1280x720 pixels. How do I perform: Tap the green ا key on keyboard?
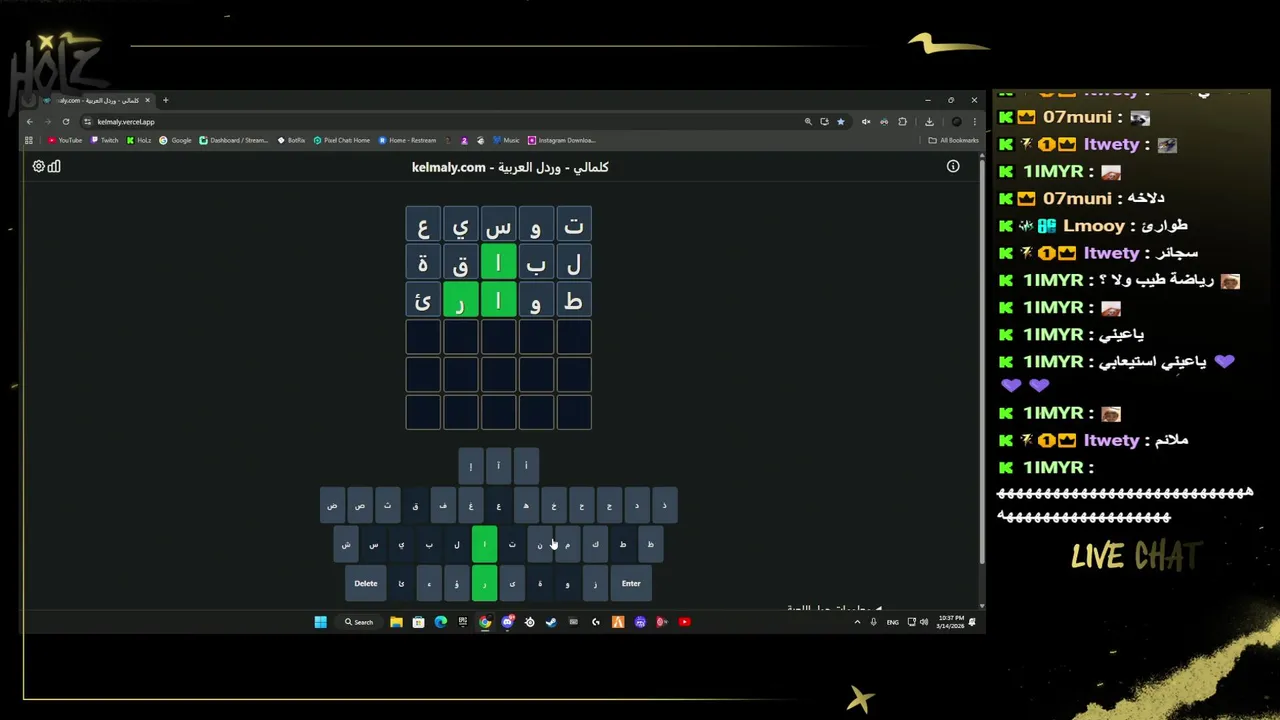[484, 544]
